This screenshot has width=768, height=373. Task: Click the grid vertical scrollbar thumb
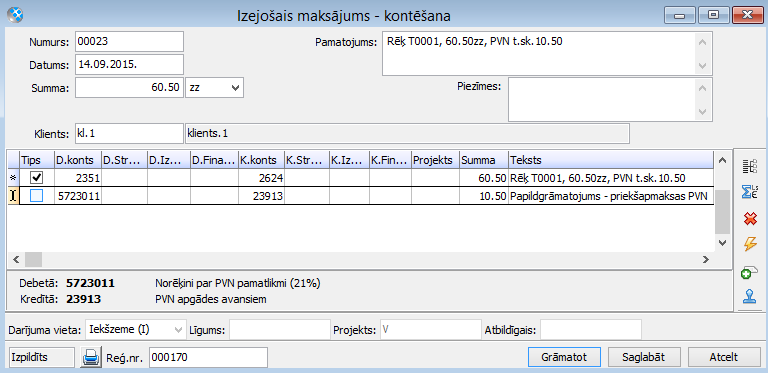pos(722,212)
